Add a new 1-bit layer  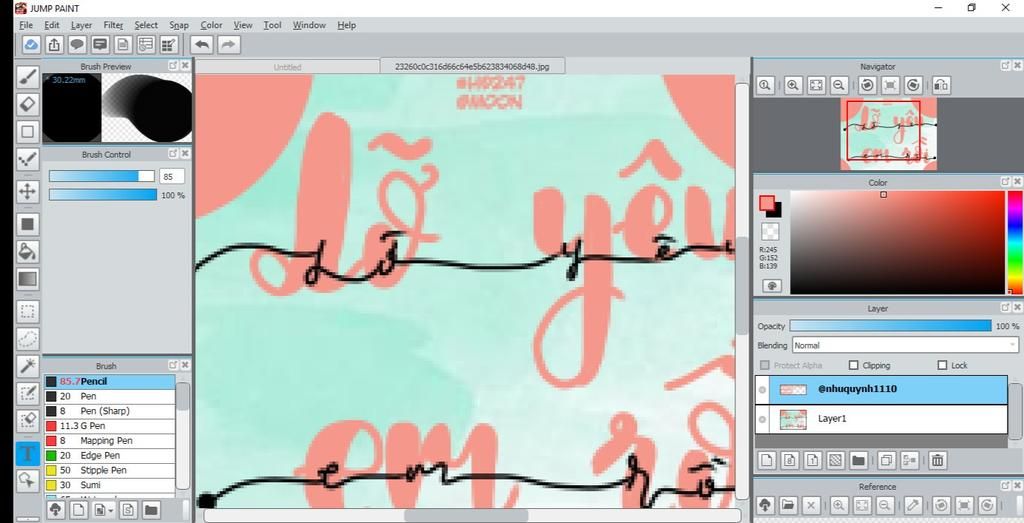tap(812, 460)
